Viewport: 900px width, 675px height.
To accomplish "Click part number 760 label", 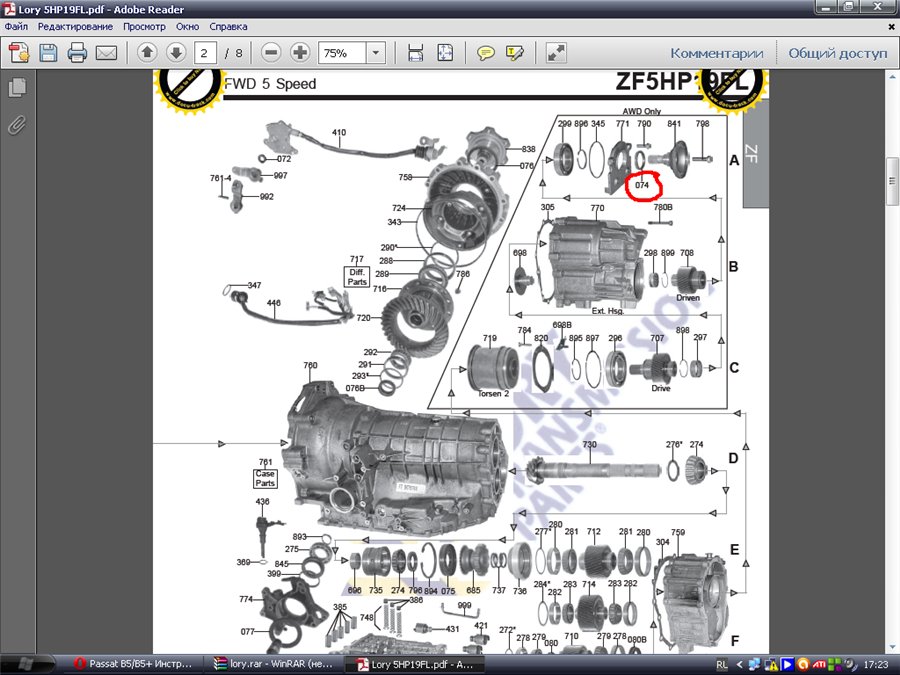I will [310, 365].
